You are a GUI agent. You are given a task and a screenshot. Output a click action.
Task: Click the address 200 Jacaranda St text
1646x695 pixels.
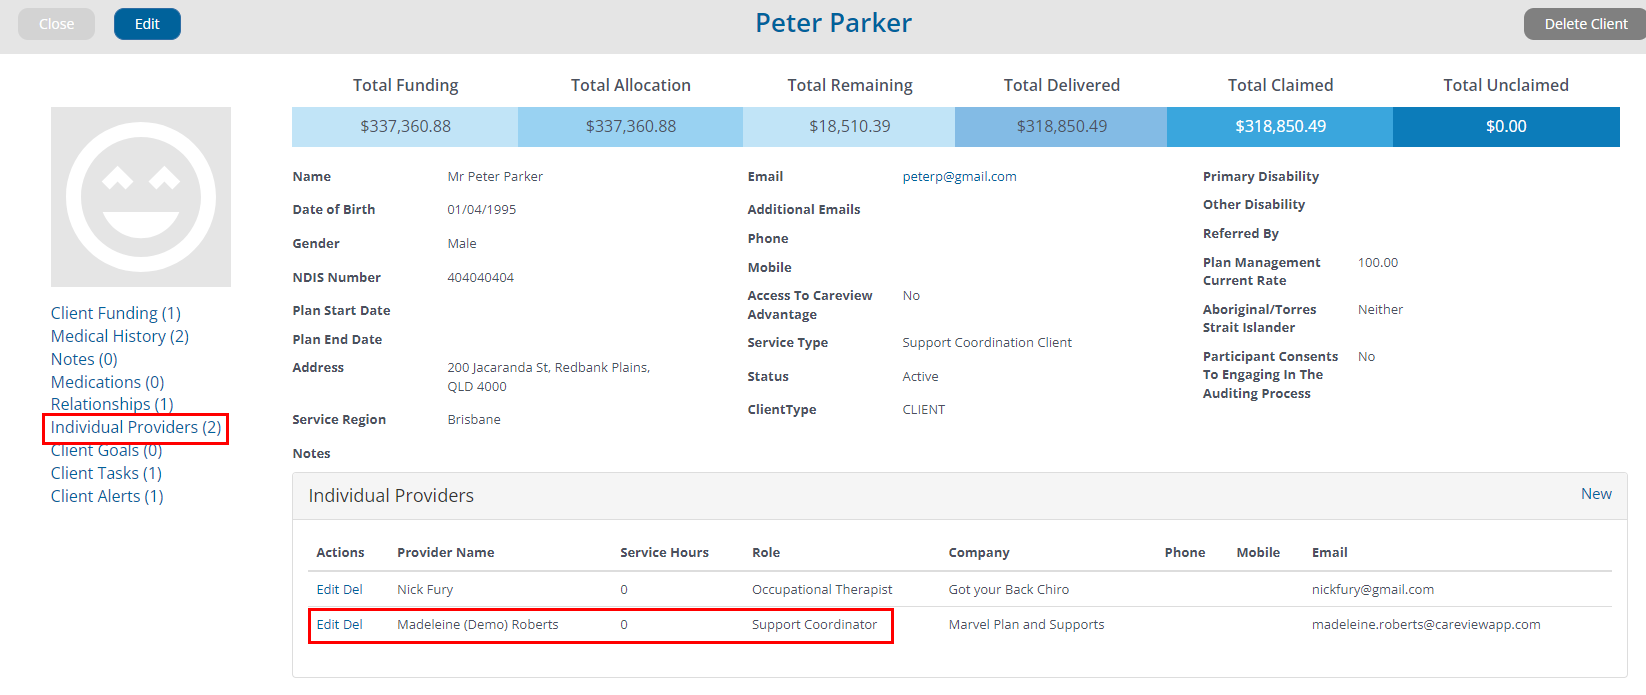tap(549, 376)
